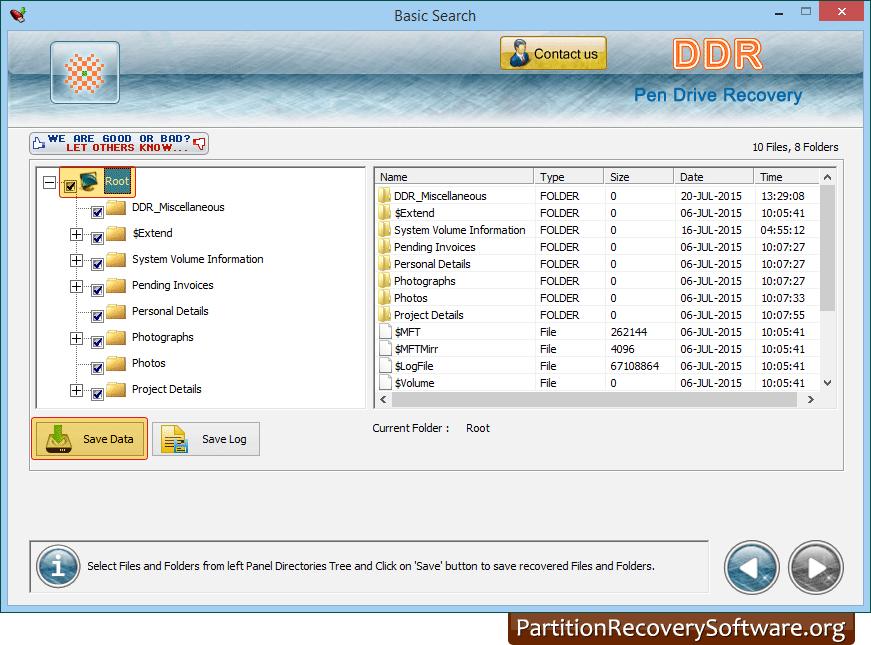Image resolution: width=871 pixels, height=645 pixels.
Task: Toggle the Personal Details checkbox
Action: [97, 316]
